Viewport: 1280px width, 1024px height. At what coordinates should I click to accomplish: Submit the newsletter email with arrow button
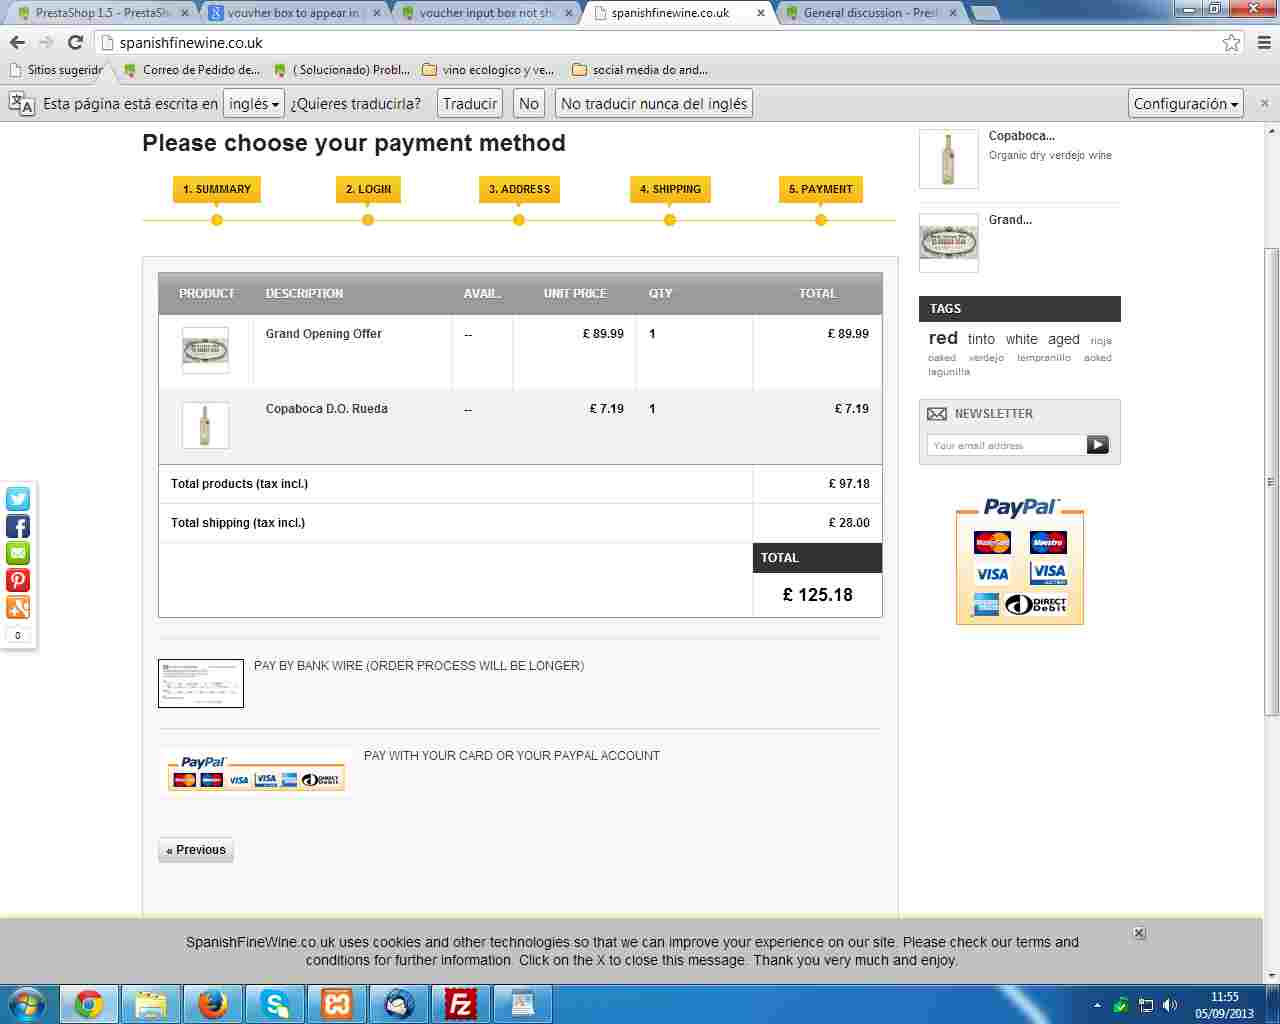click(x=1098, y=445)
